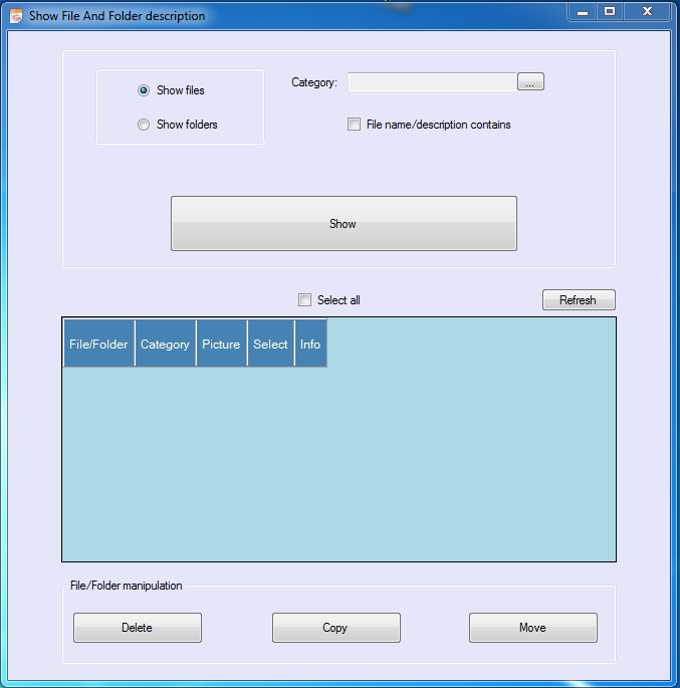Click empty area of the results grid
Screen dimensions: 680x688
(x=400, y=460)
